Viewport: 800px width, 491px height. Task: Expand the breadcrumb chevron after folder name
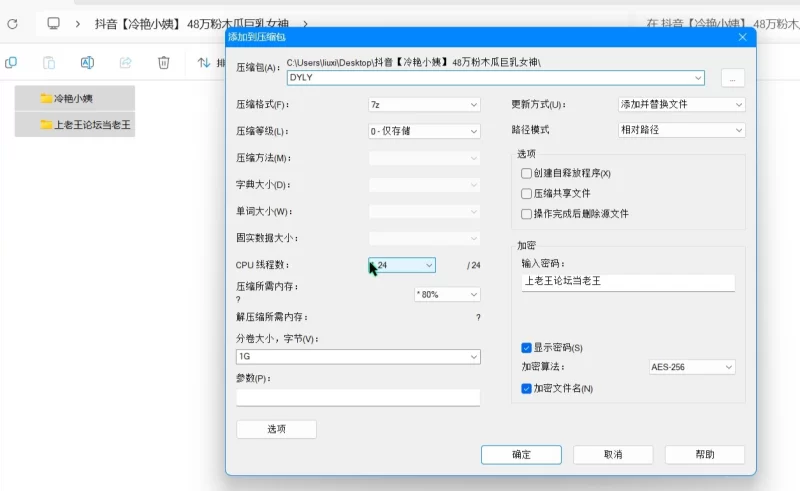click(305, 23)
